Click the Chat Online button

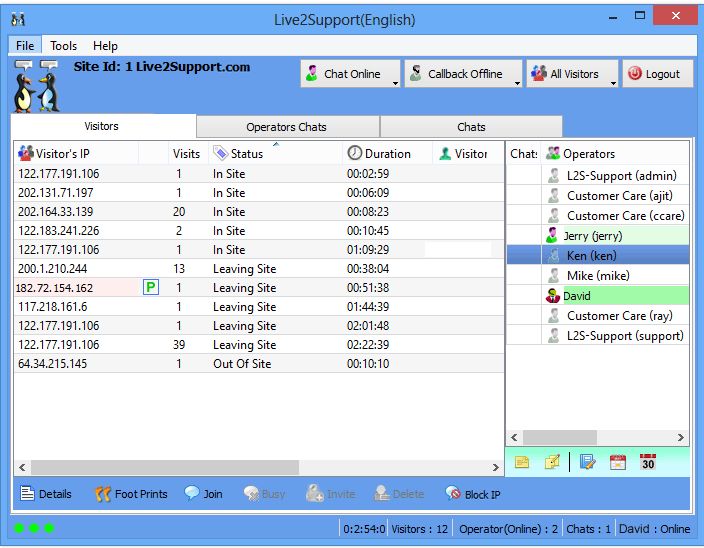tap(343, 74)
